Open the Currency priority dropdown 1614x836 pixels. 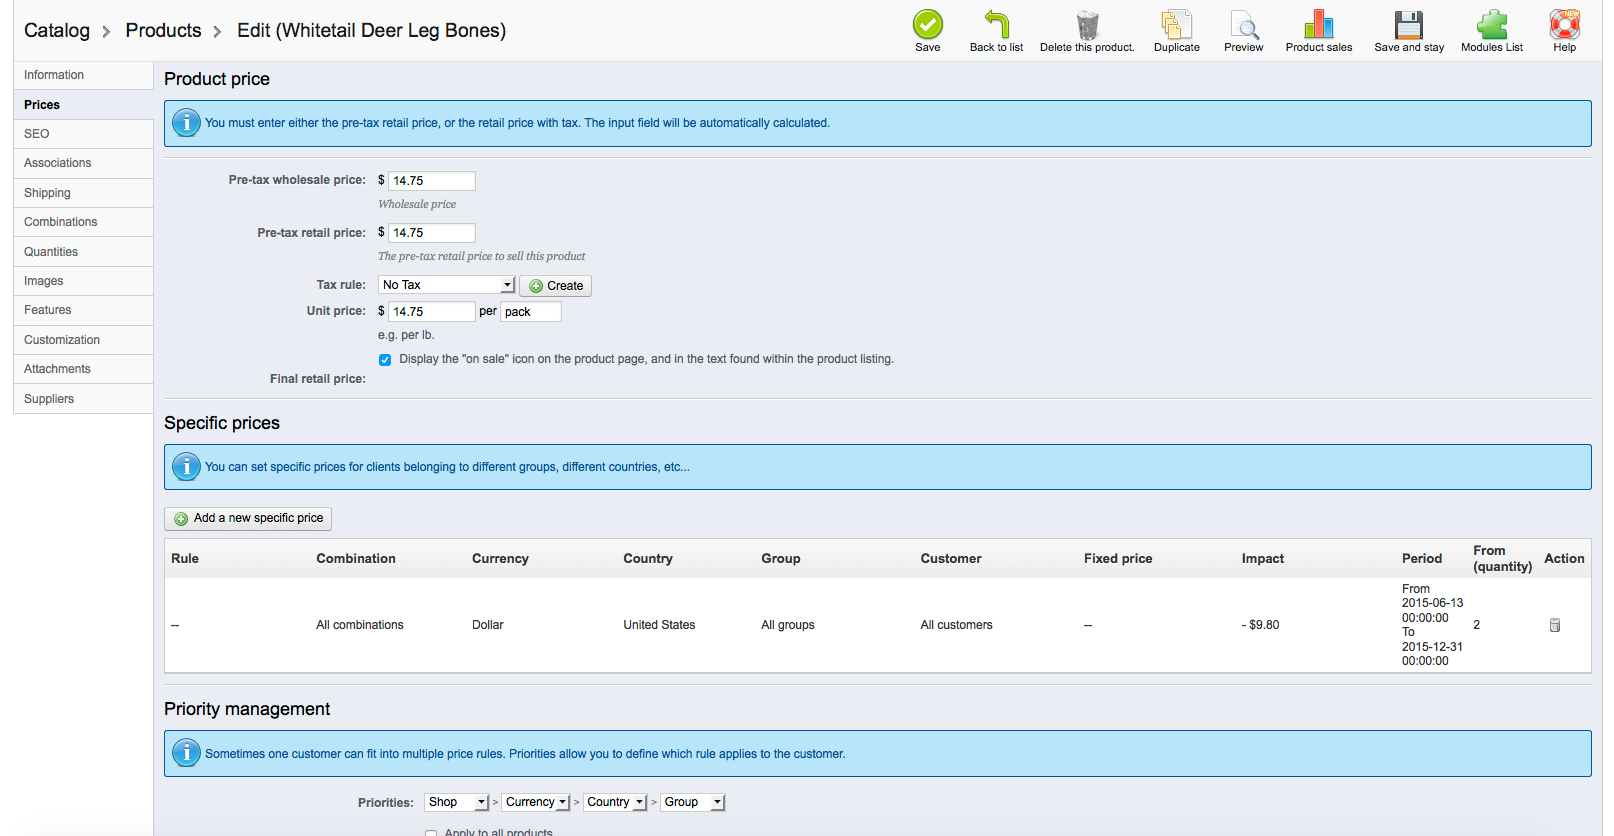click(x=536, y=802)
